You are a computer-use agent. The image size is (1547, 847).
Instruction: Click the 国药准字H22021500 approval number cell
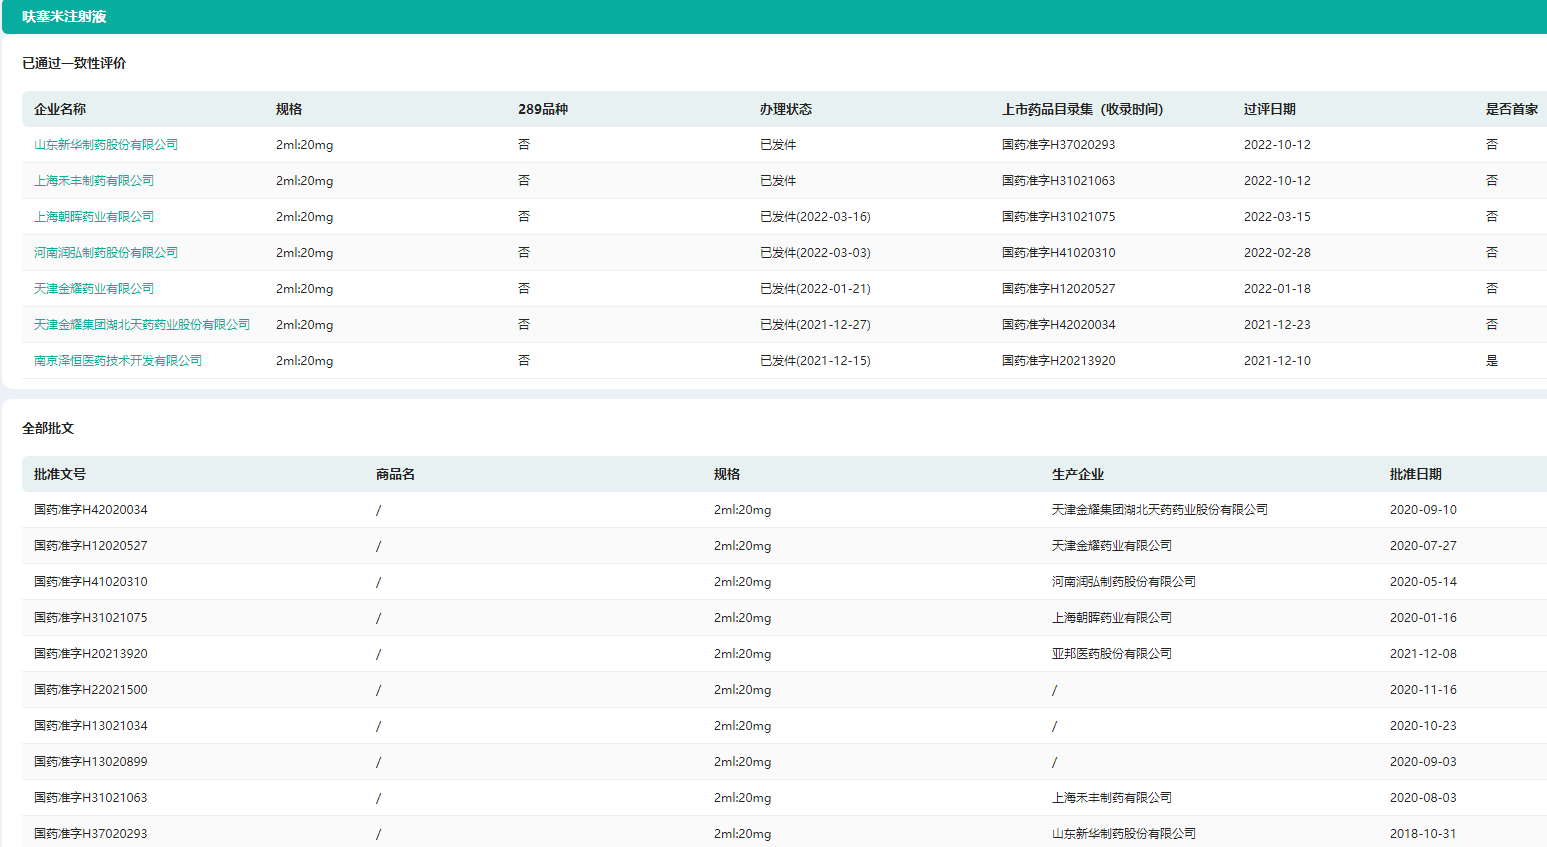point(91,690)
